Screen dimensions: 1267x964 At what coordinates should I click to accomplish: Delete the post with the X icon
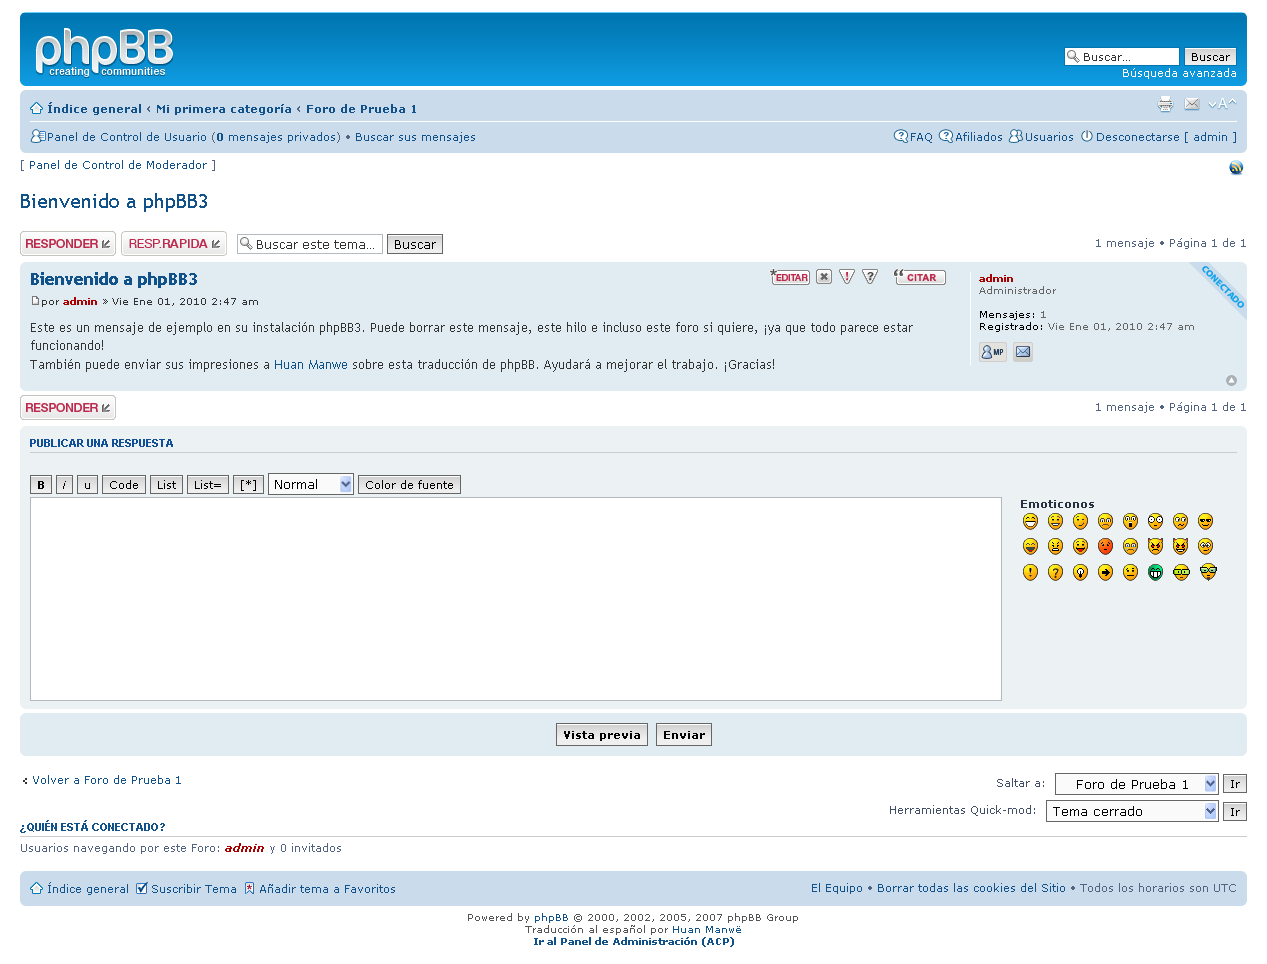(824, 277)
